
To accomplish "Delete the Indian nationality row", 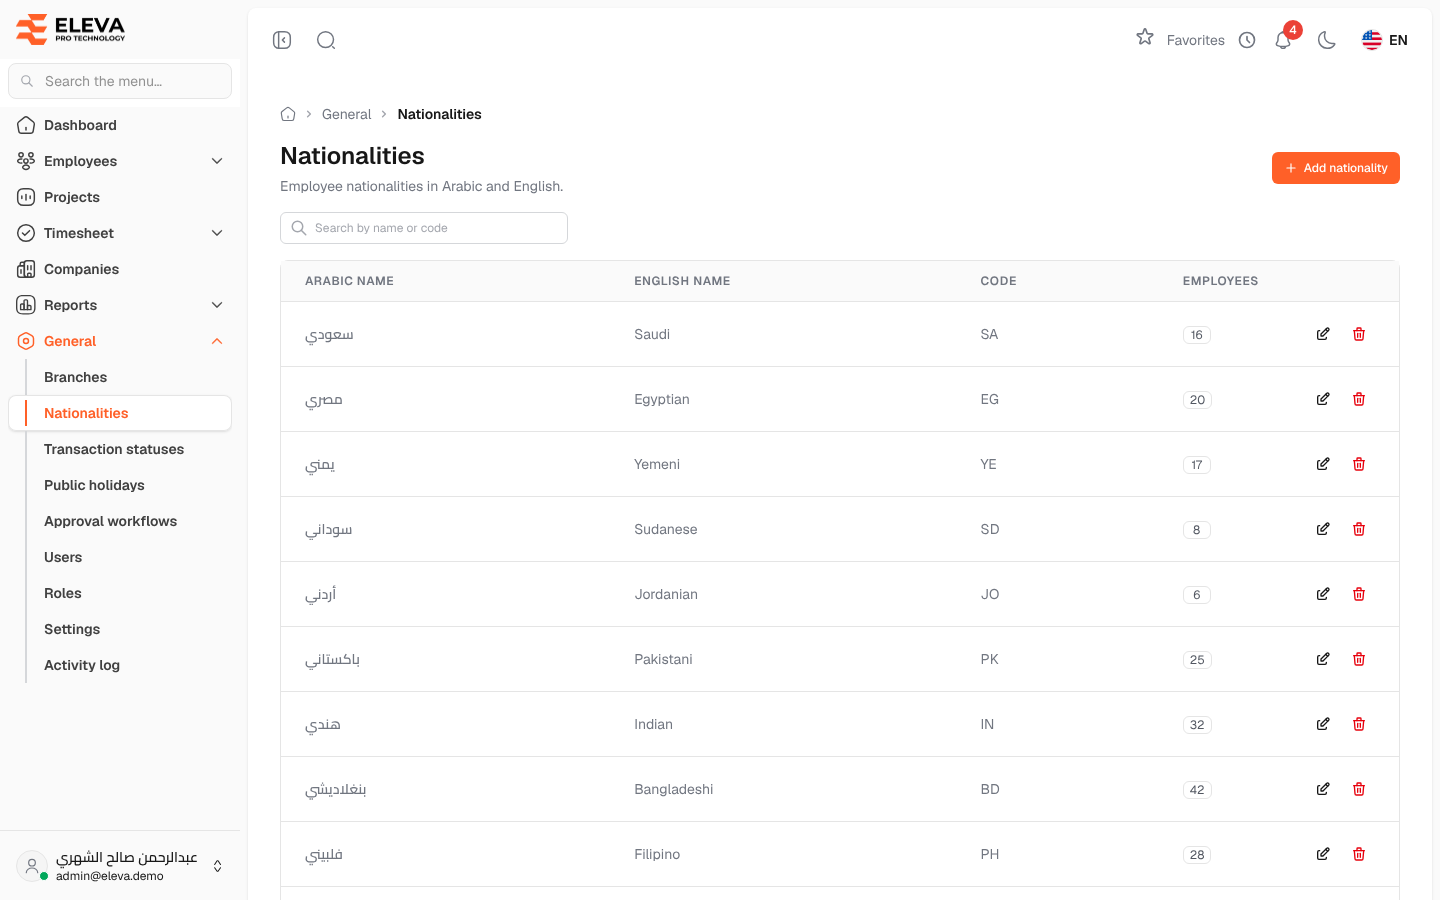I will tap(1359, 724).
